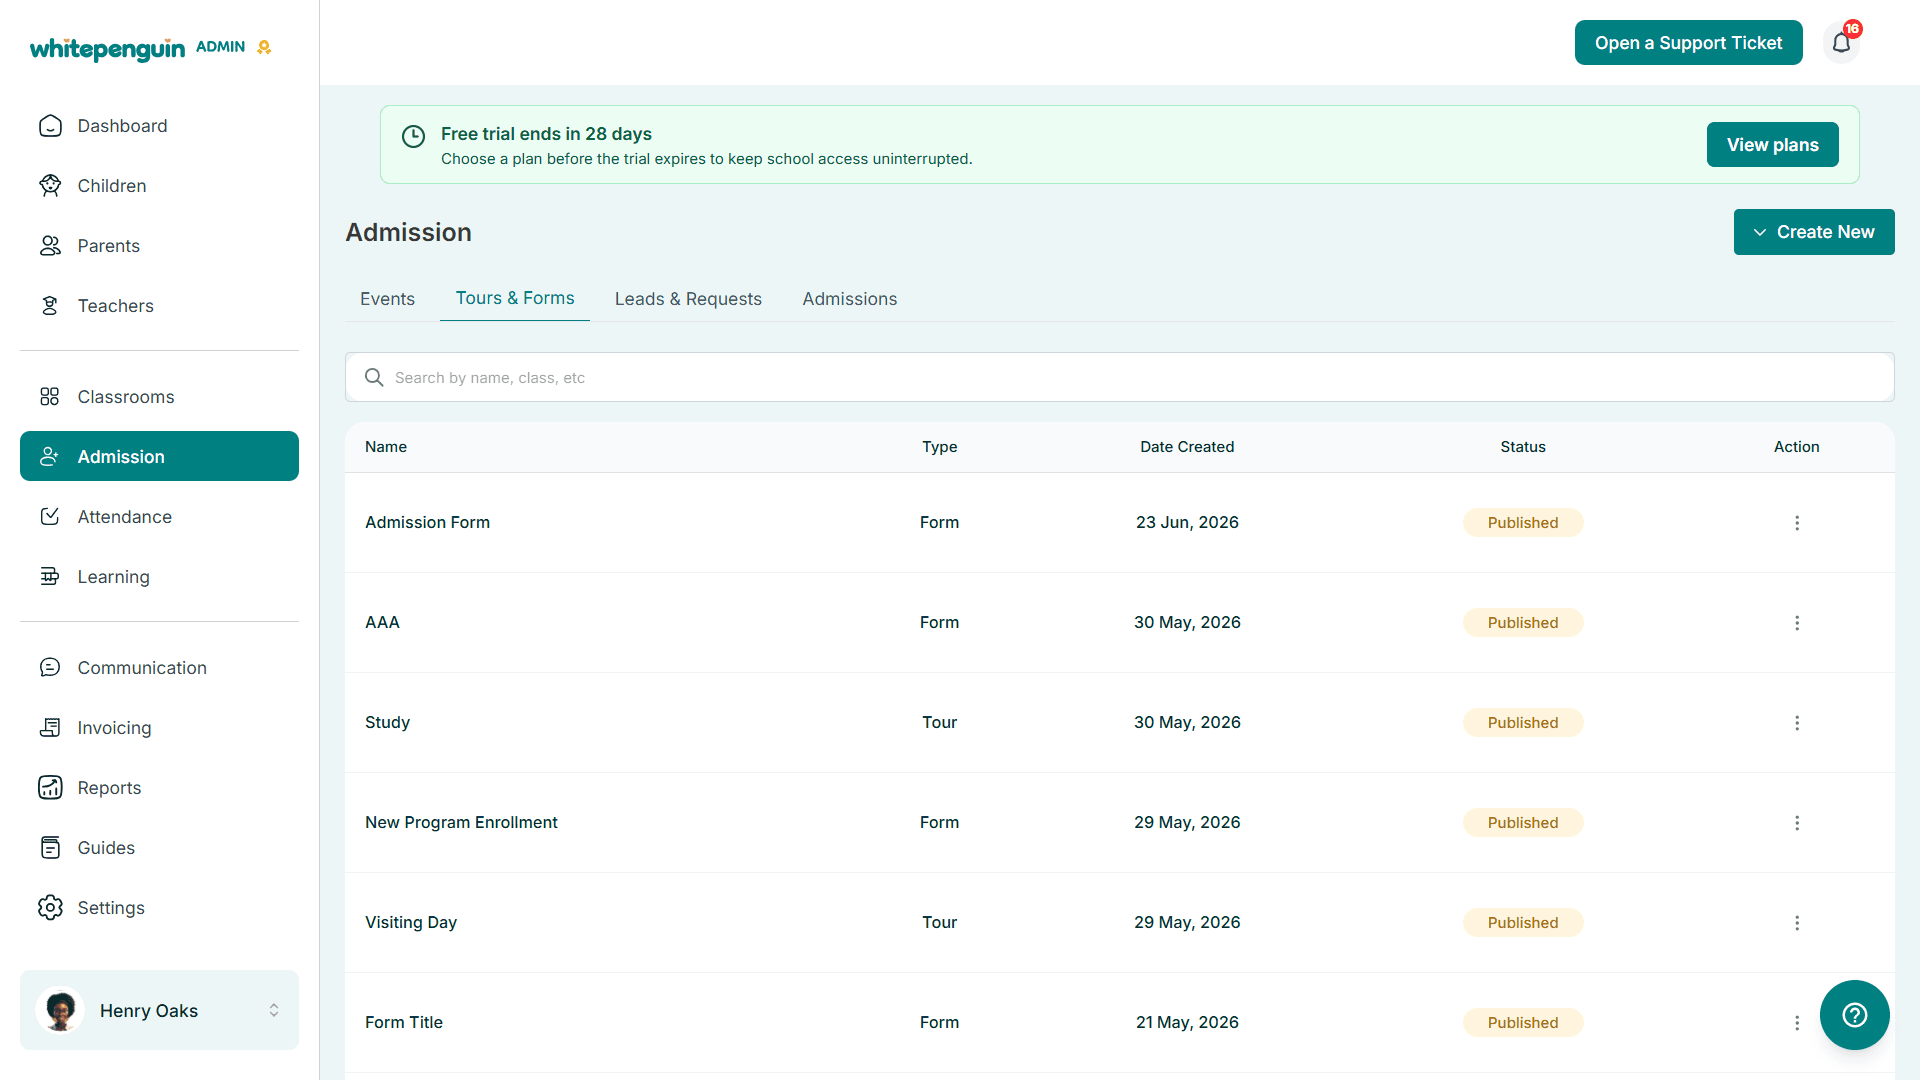1920x1080 pixels.
Task: Click the Learning sidebar icon
Action: pyautogui.click(x=50, y=577)
